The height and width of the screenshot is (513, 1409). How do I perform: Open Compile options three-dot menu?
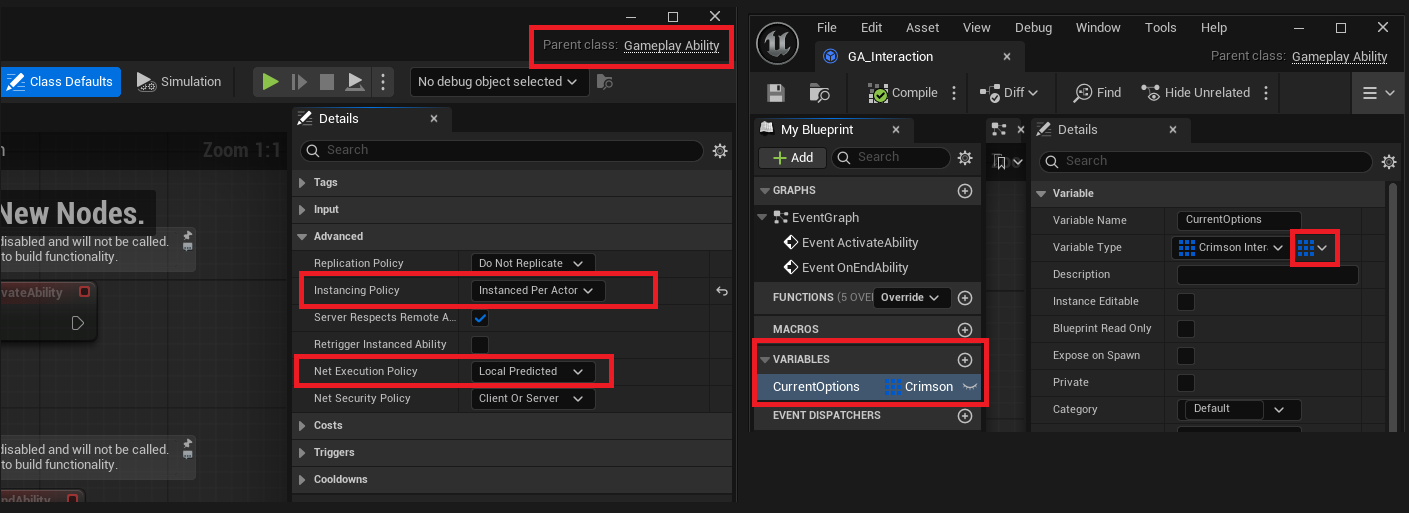954,93
